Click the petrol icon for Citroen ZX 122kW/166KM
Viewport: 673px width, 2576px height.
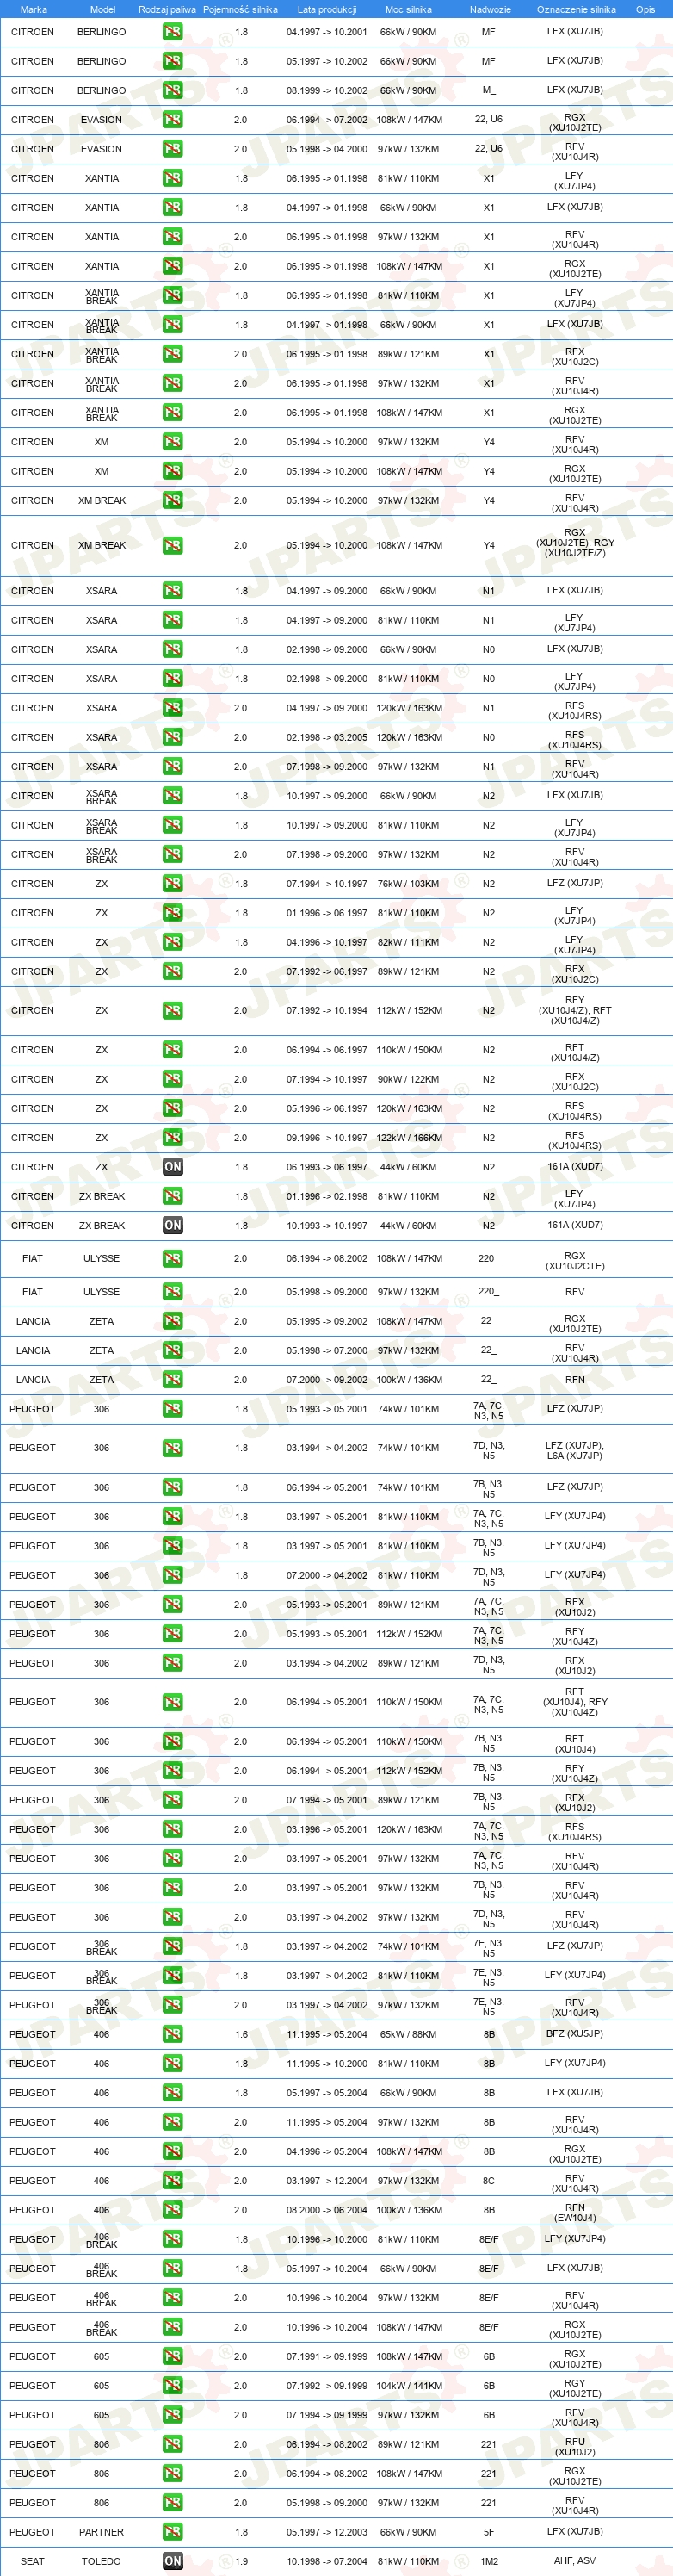173,1138
